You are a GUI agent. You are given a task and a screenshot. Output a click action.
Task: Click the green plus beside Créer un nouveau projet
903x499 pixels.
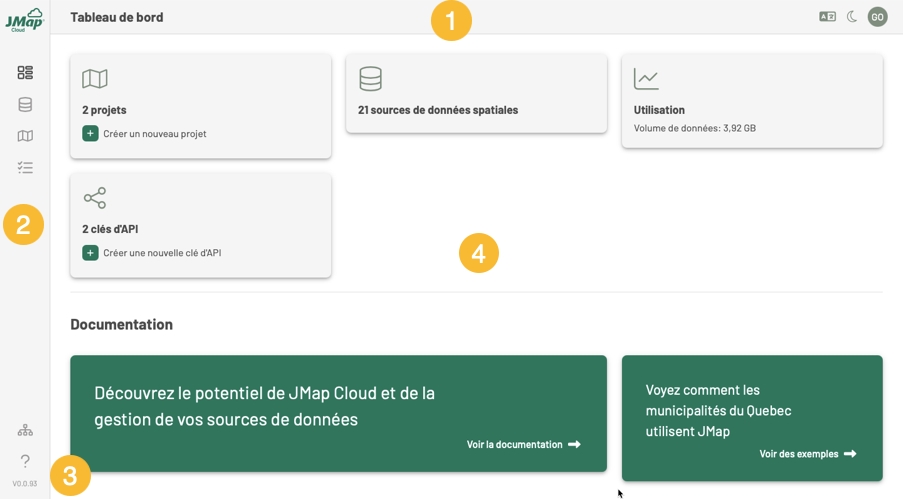pos(90,134)
